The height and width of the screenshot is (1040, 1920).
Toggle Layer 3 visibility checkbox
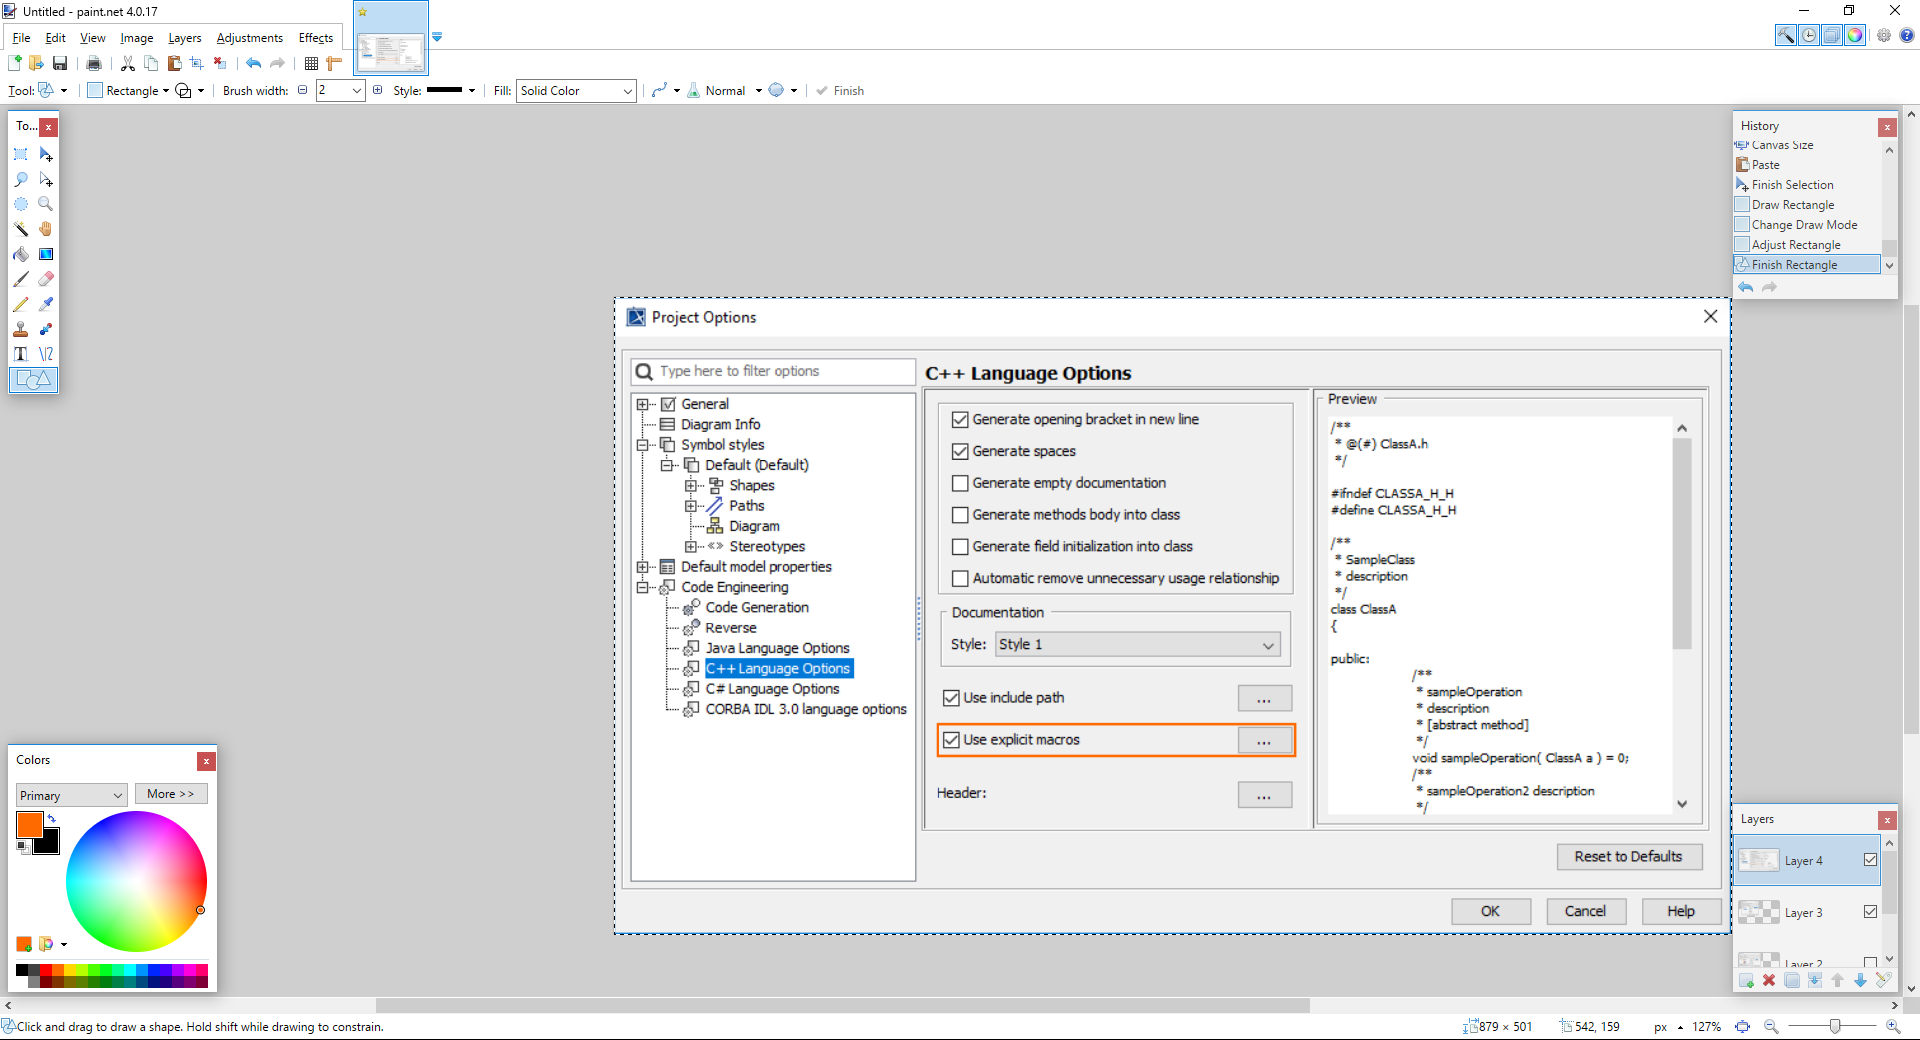pyautogui.click(x=1870, y=912)
